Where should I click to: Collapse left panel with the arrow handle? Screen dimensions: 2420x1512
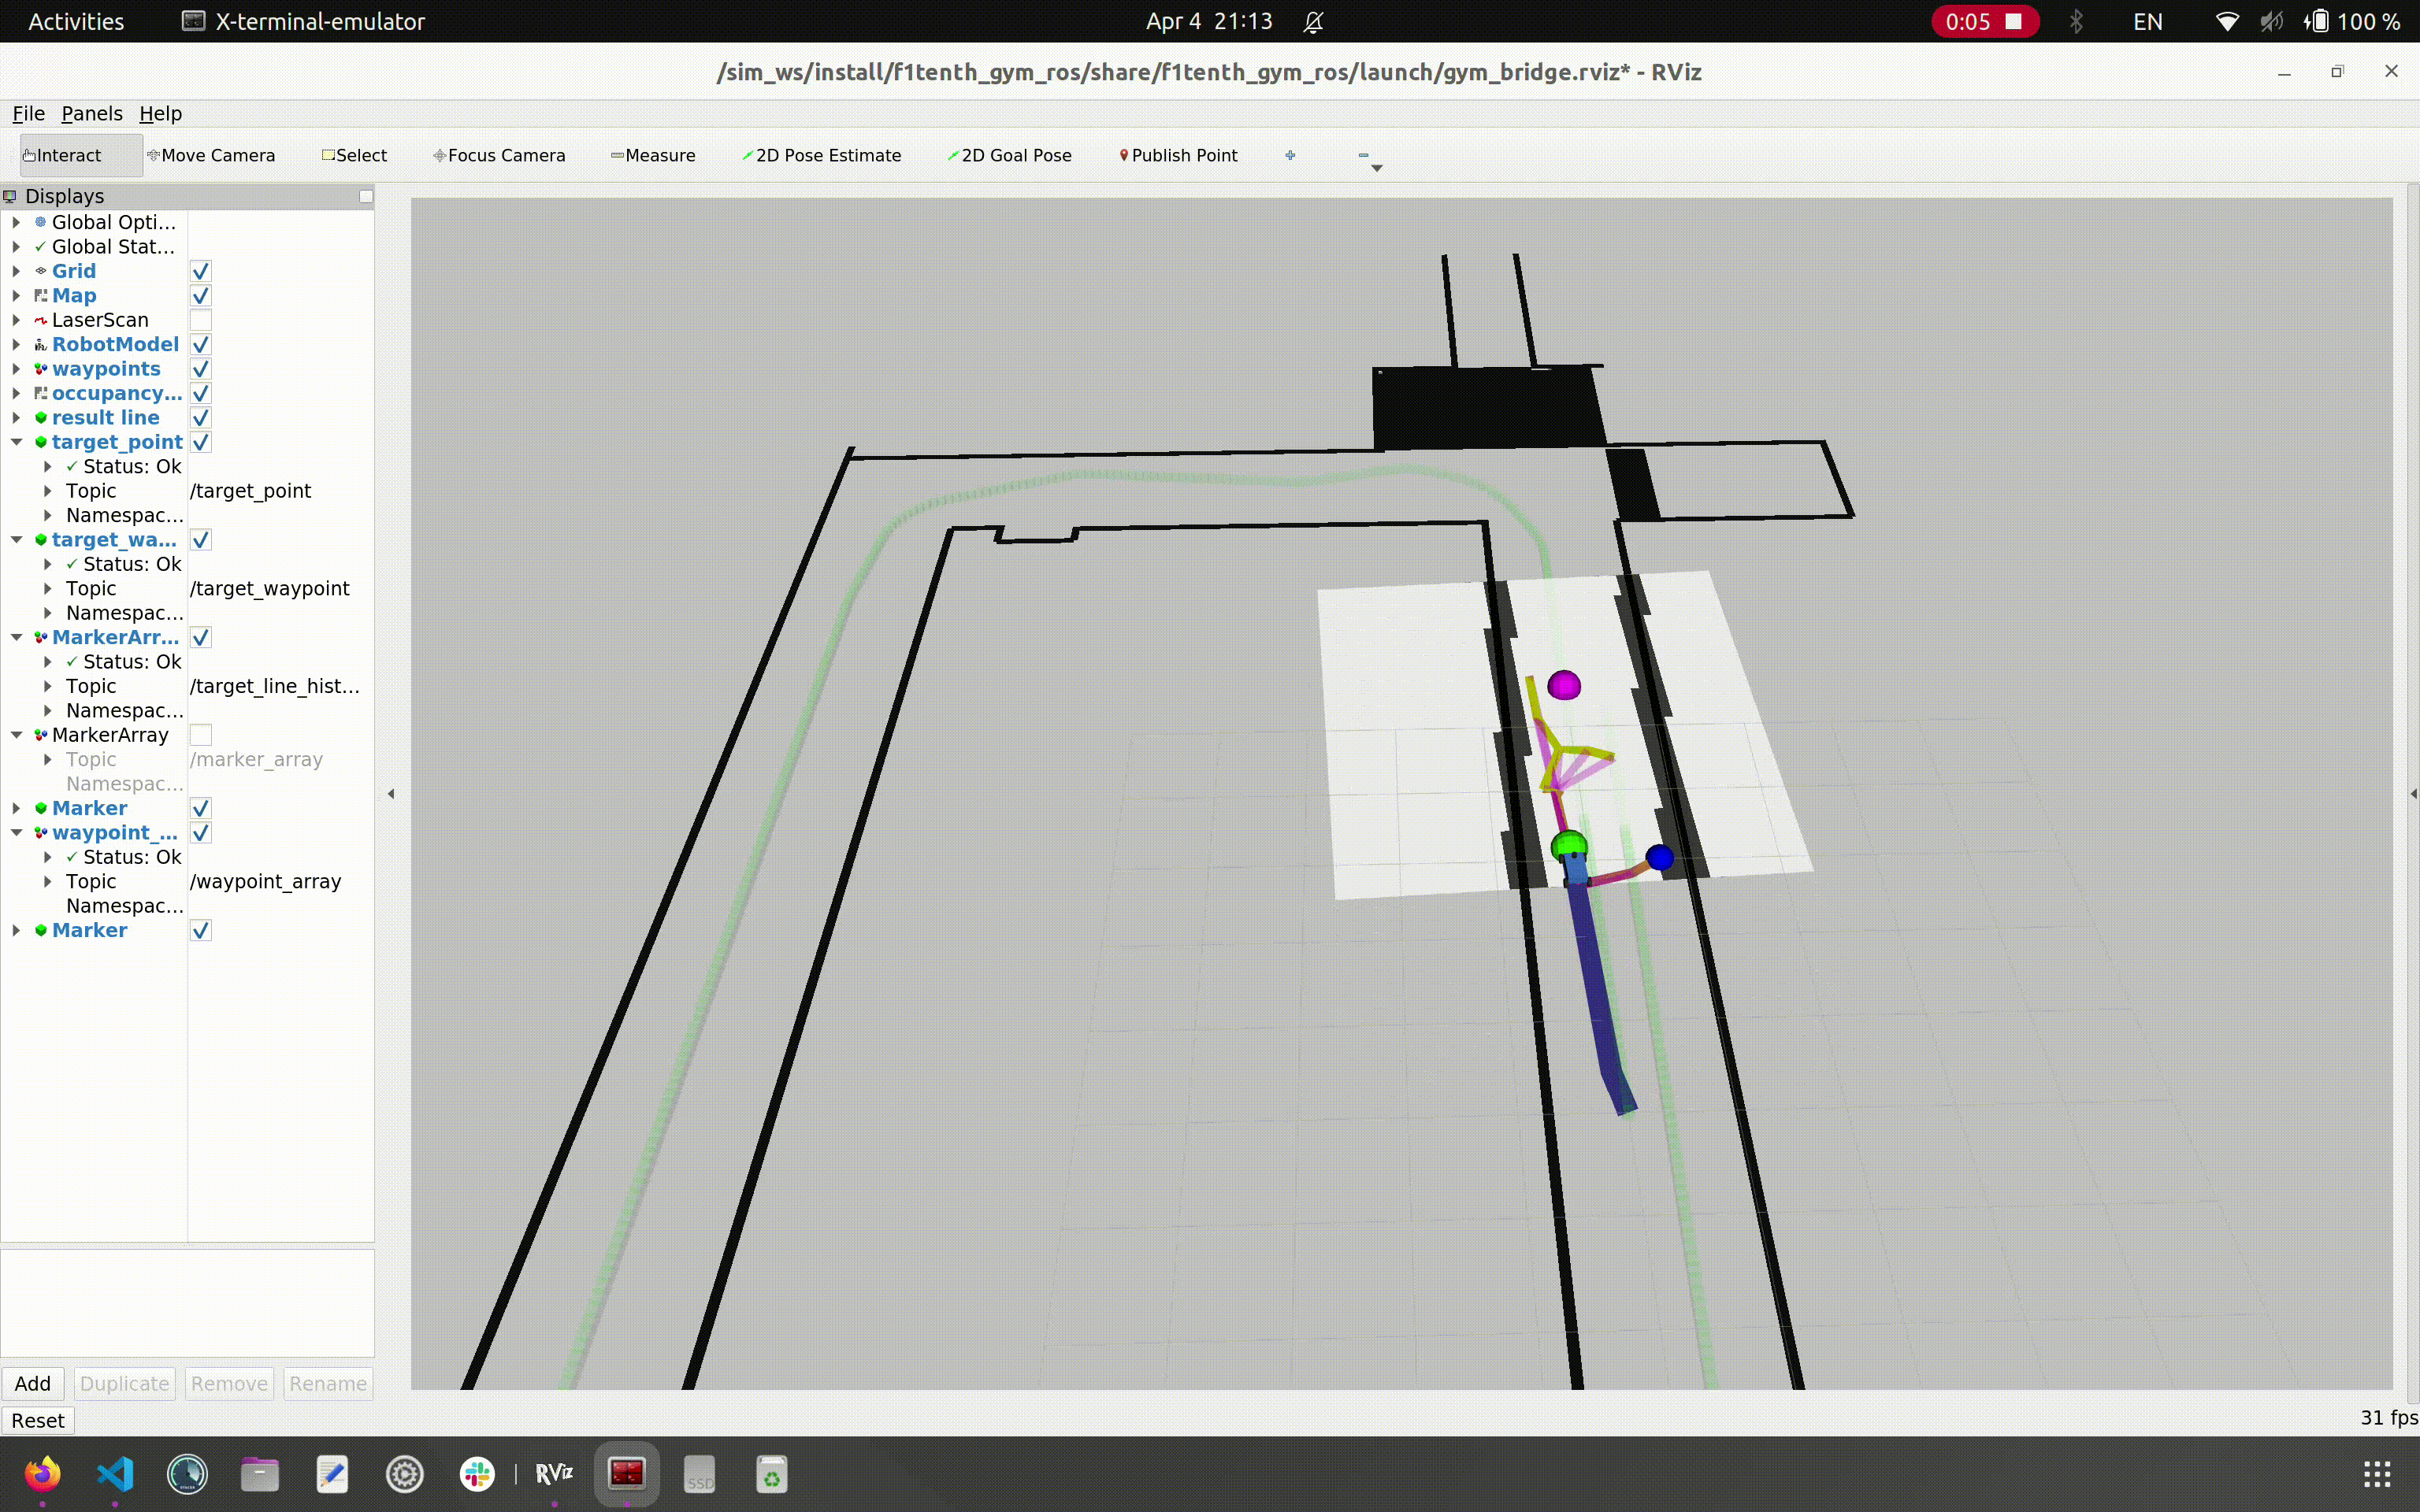pyautogui.click(x=391, y=794)
